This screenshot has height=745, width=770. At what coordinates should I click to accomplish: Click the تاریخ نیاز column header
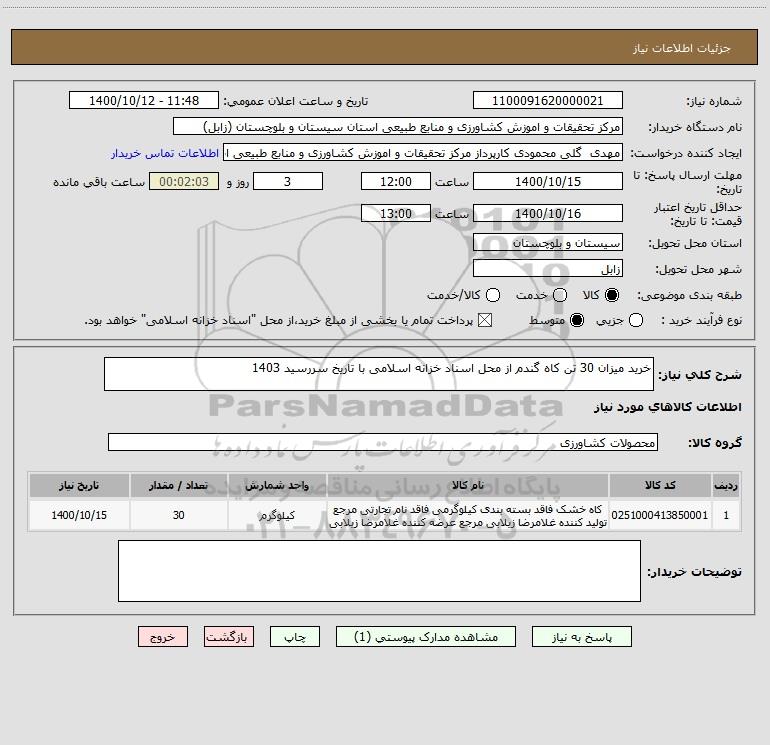[79, 485]
